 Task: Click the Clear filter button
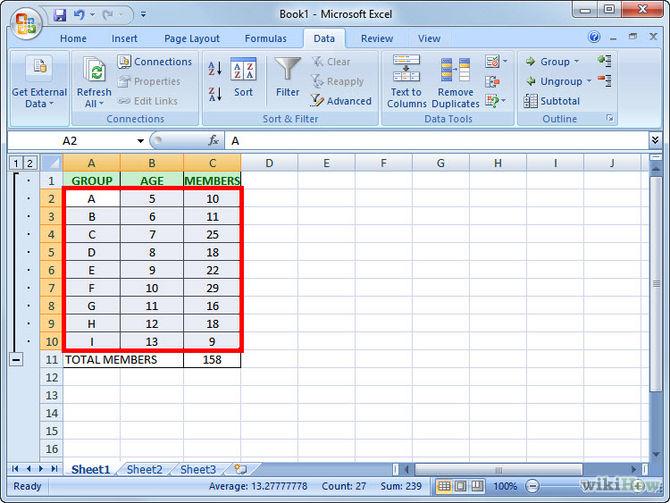[331, 62]
